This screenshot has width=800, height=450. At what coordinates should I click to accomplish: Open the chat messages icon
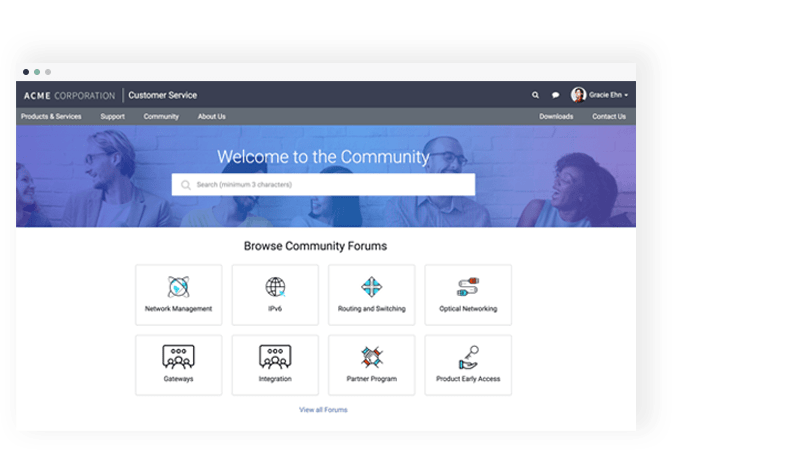[556, 95]
